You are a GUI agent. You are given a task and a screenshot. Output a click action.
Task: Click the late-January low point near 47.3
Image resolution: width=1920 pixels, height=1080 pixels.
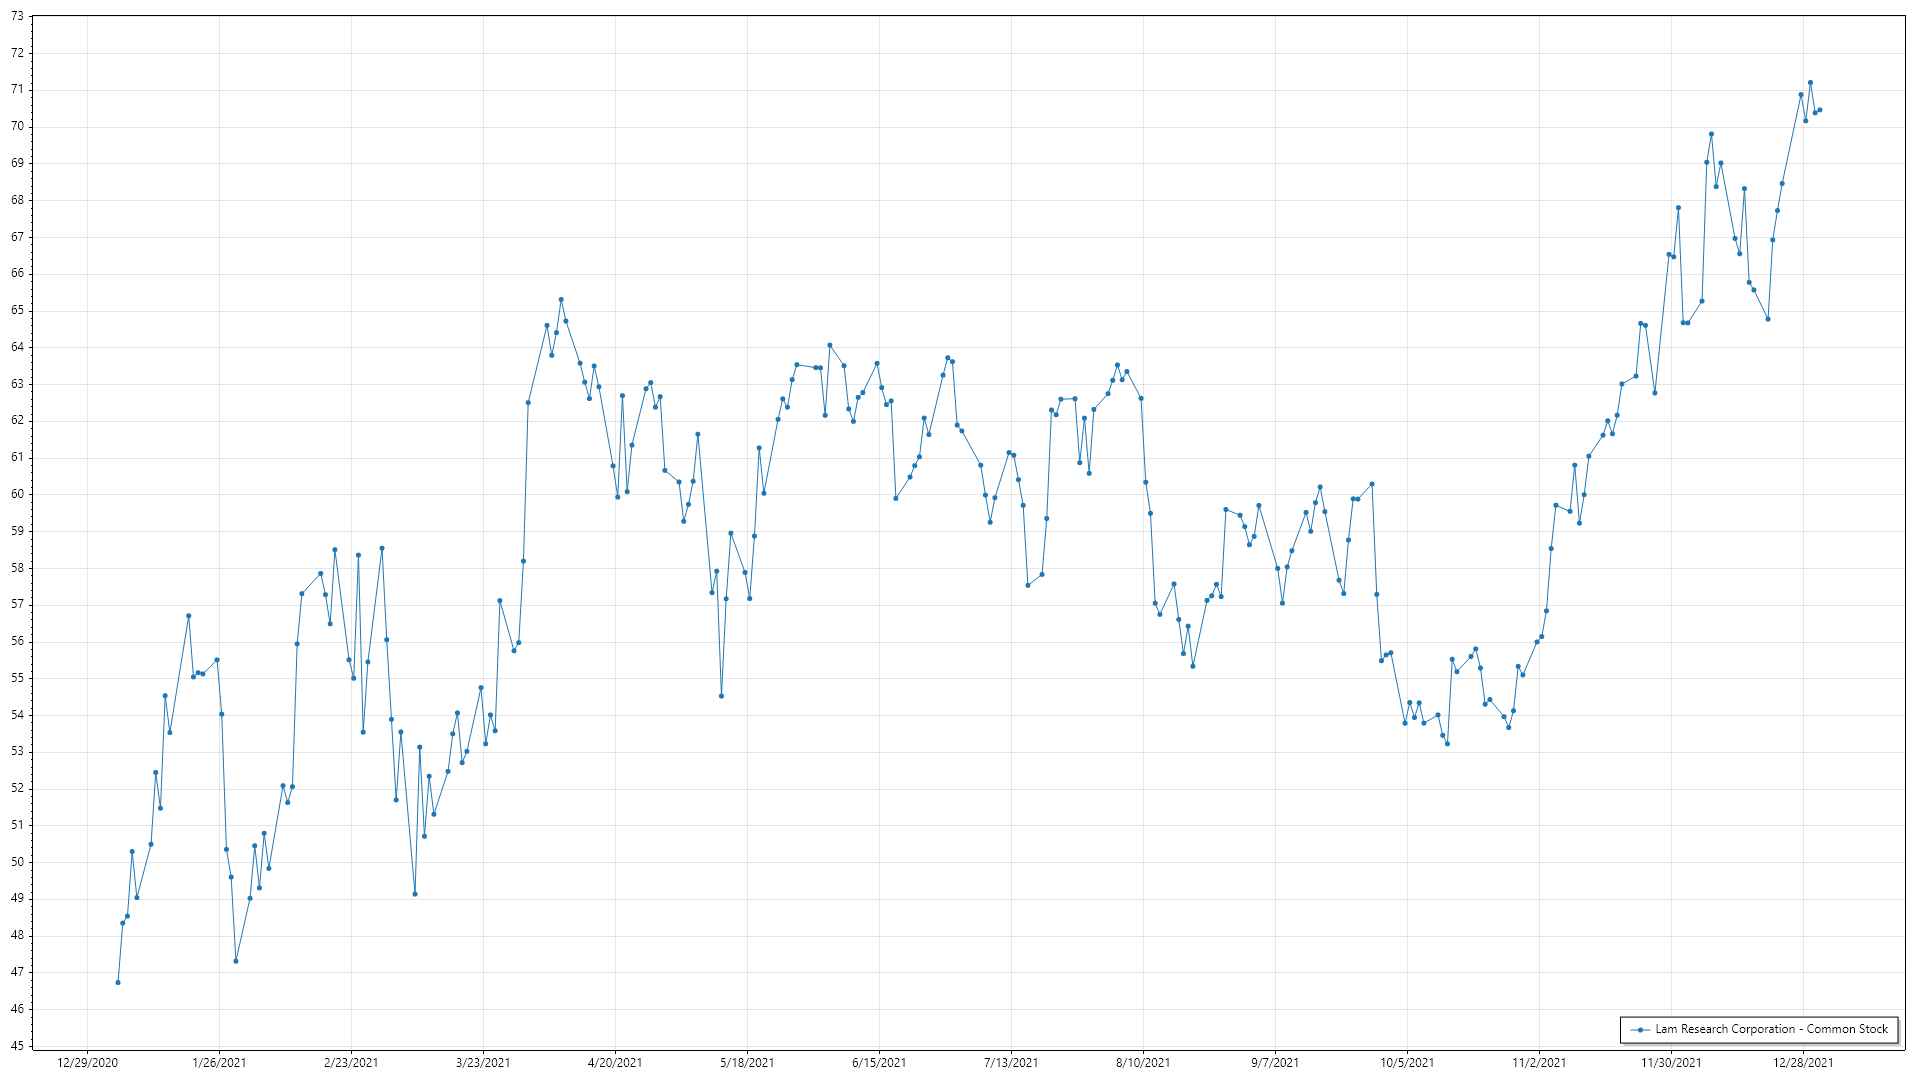tap(236, 961)
